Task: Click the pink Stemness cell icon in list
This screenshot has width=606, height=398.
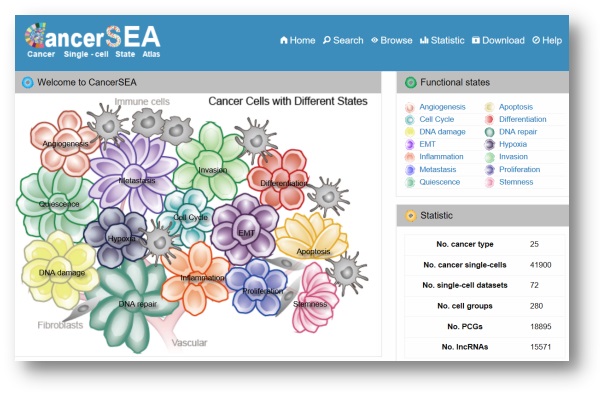Action: 490,182
